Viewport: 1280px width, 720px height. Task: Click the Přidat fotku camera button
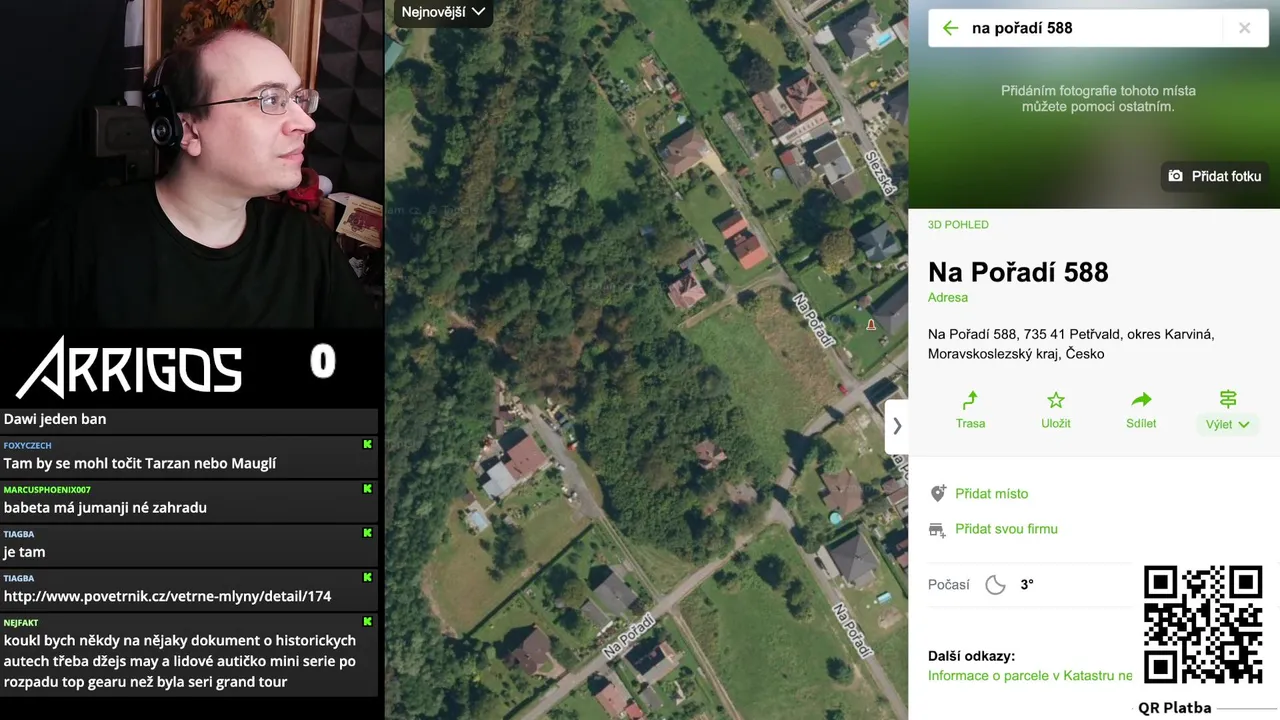tap(1215, 176)
